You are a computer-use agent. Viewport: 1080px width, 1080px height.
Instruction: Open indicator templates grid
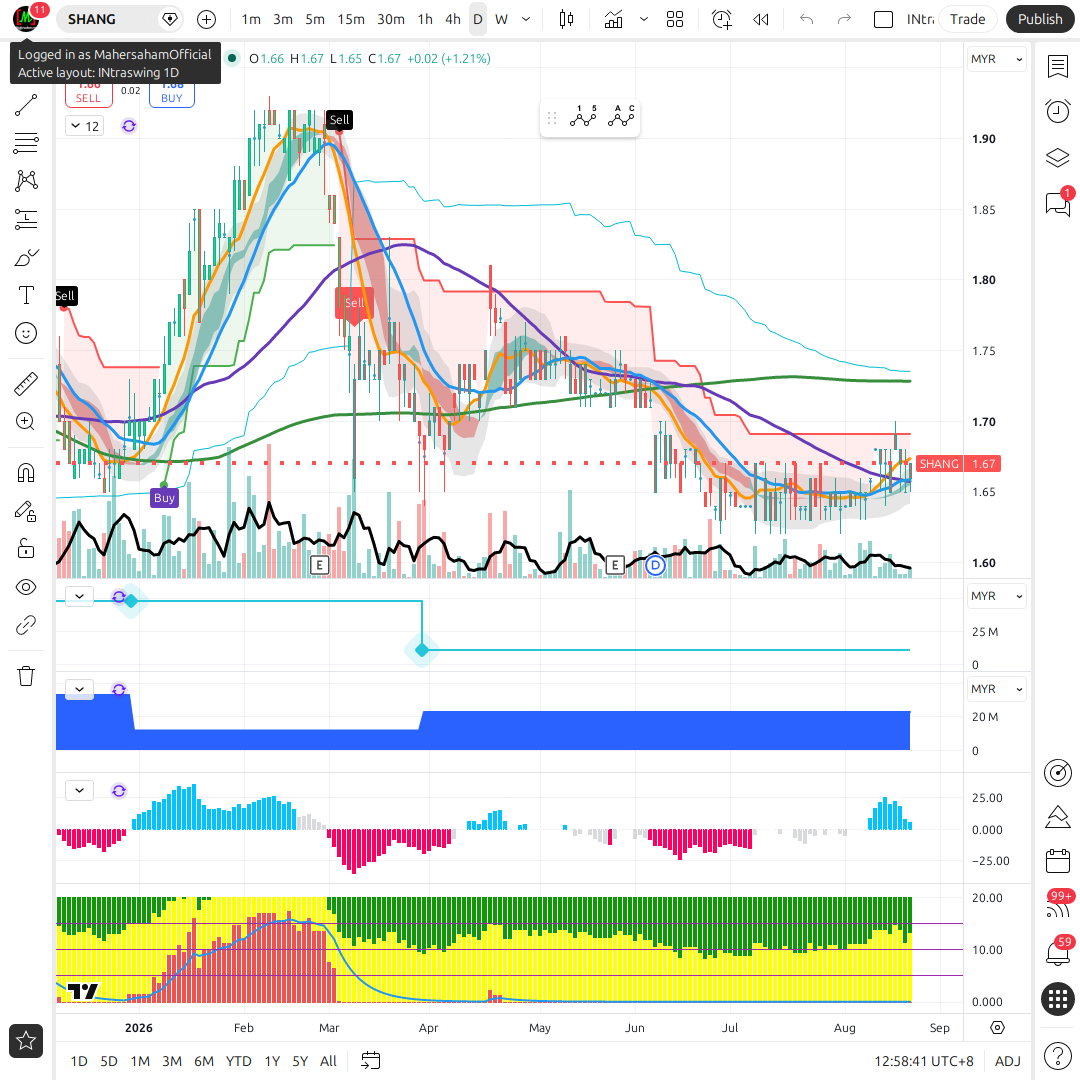click(675, 19)
